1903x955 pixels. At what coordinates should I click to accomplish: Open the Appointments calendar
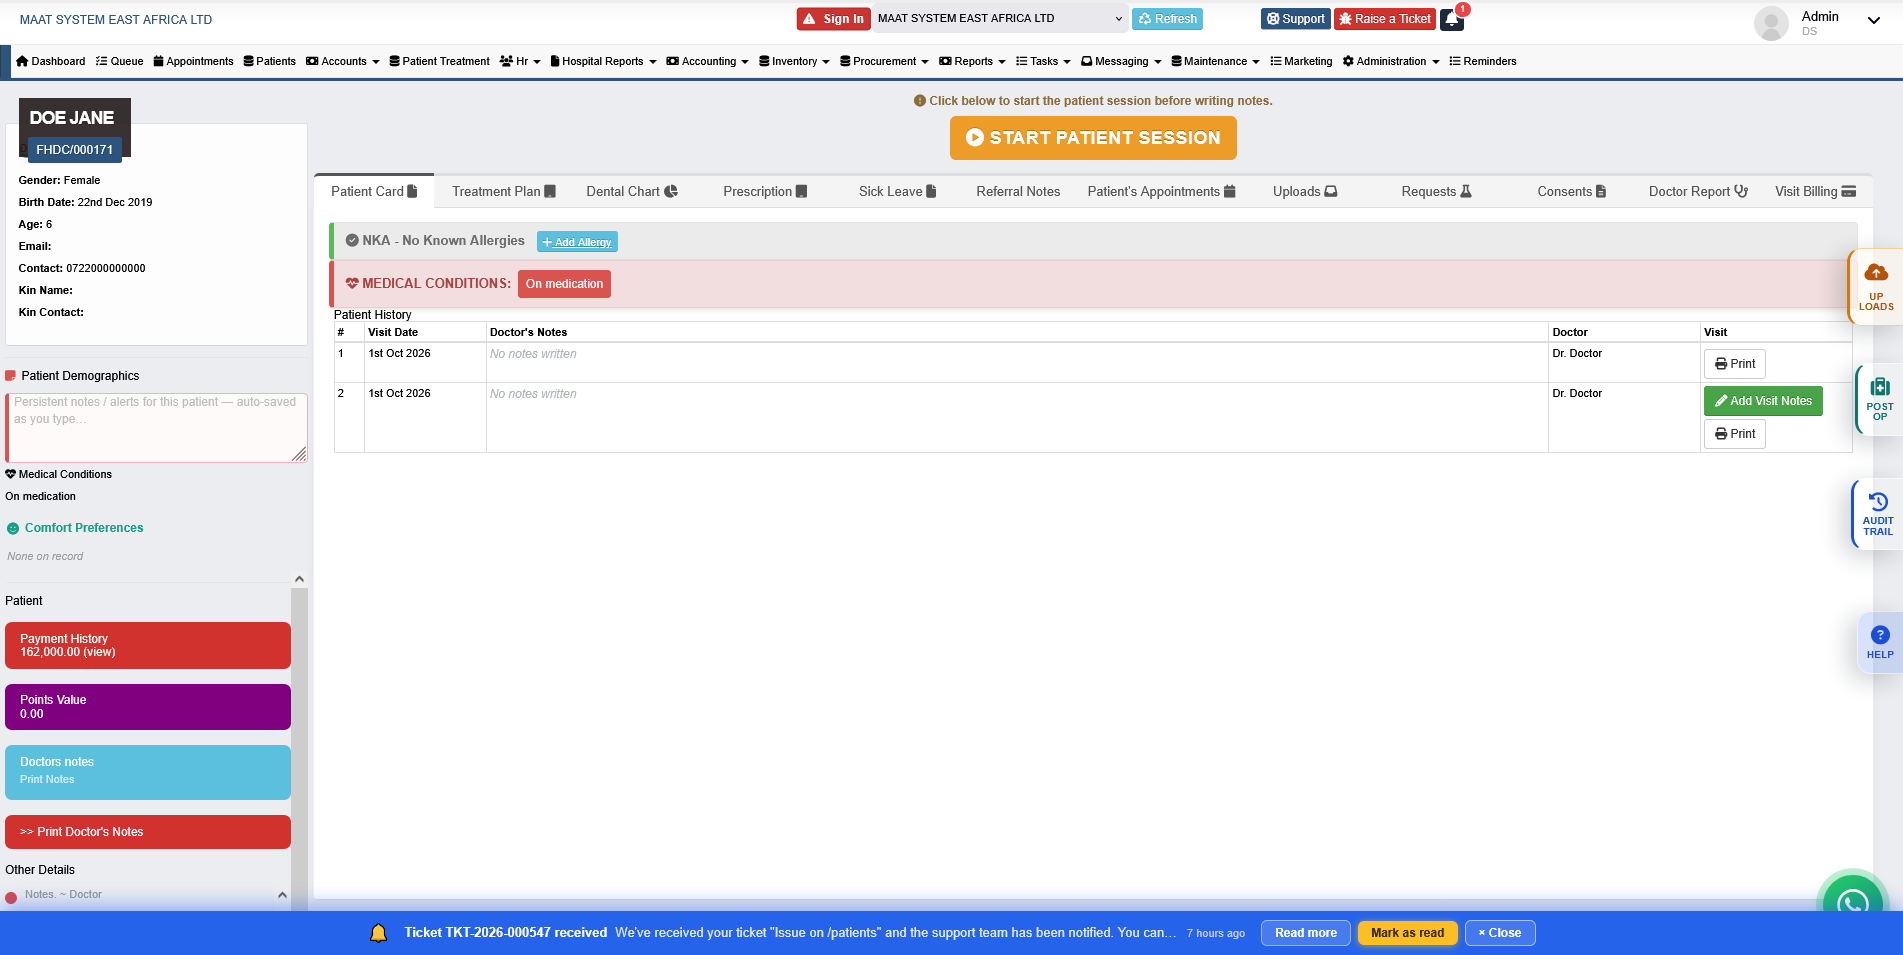click(x=194, y=61)
